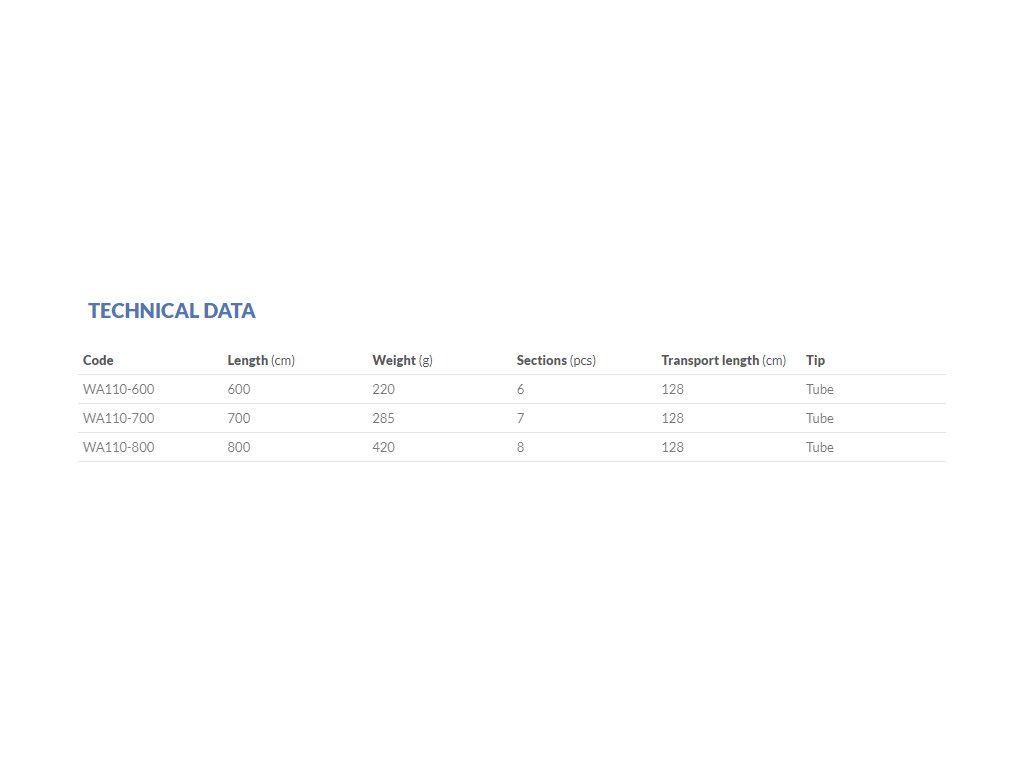The height and width of the screenshot is (768, 1024).
Task: Click Tube tip cell in WA110-700 row
Action: coord(820,418)
